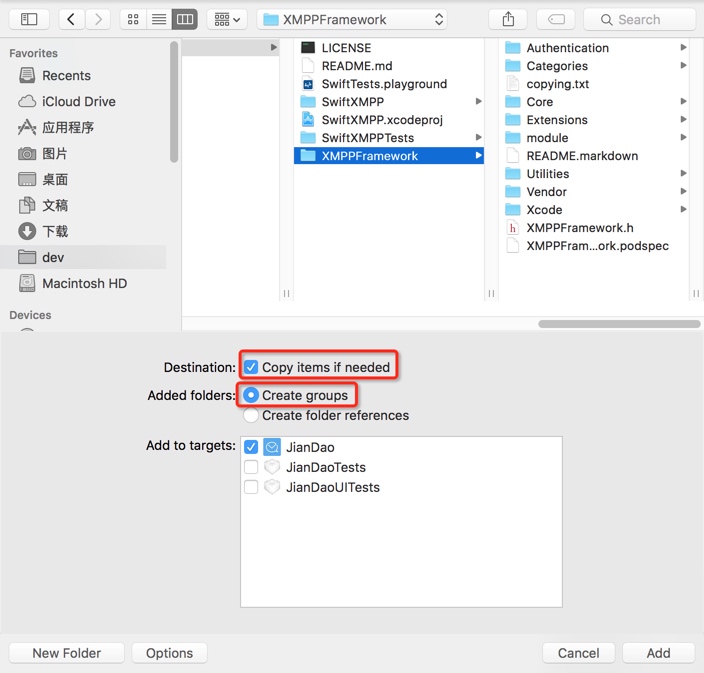Click the Cancel button
This screenshot has height=673, width=704.
[x=578, y=653]
